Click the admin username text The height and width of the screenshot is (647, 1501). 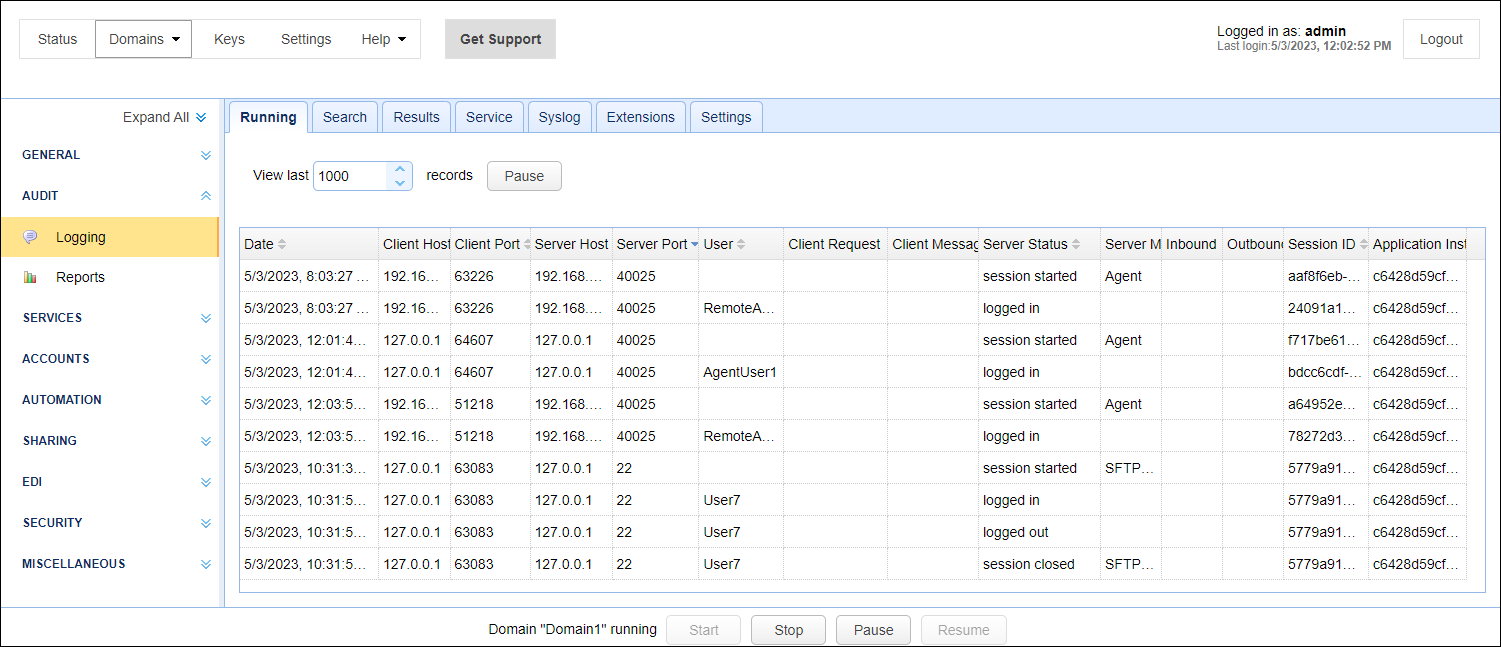(x=1325, y=31)
